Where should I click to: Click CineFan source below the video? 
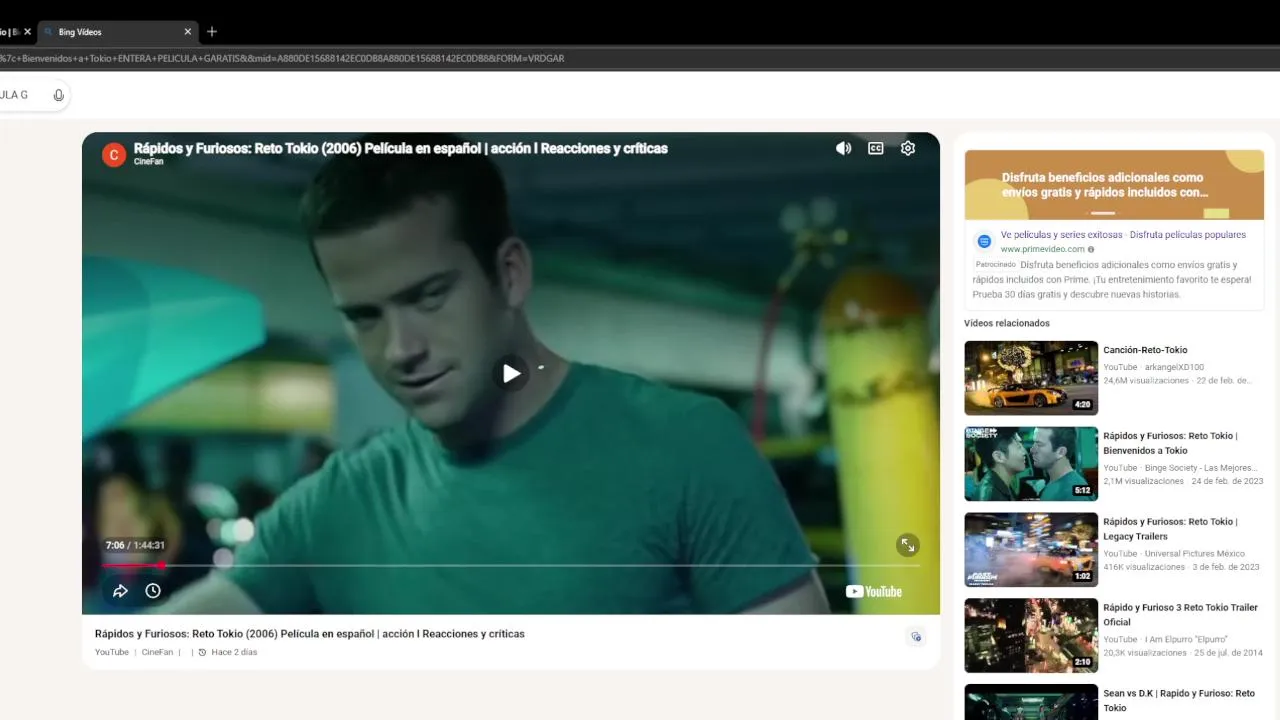pos(157,652)
